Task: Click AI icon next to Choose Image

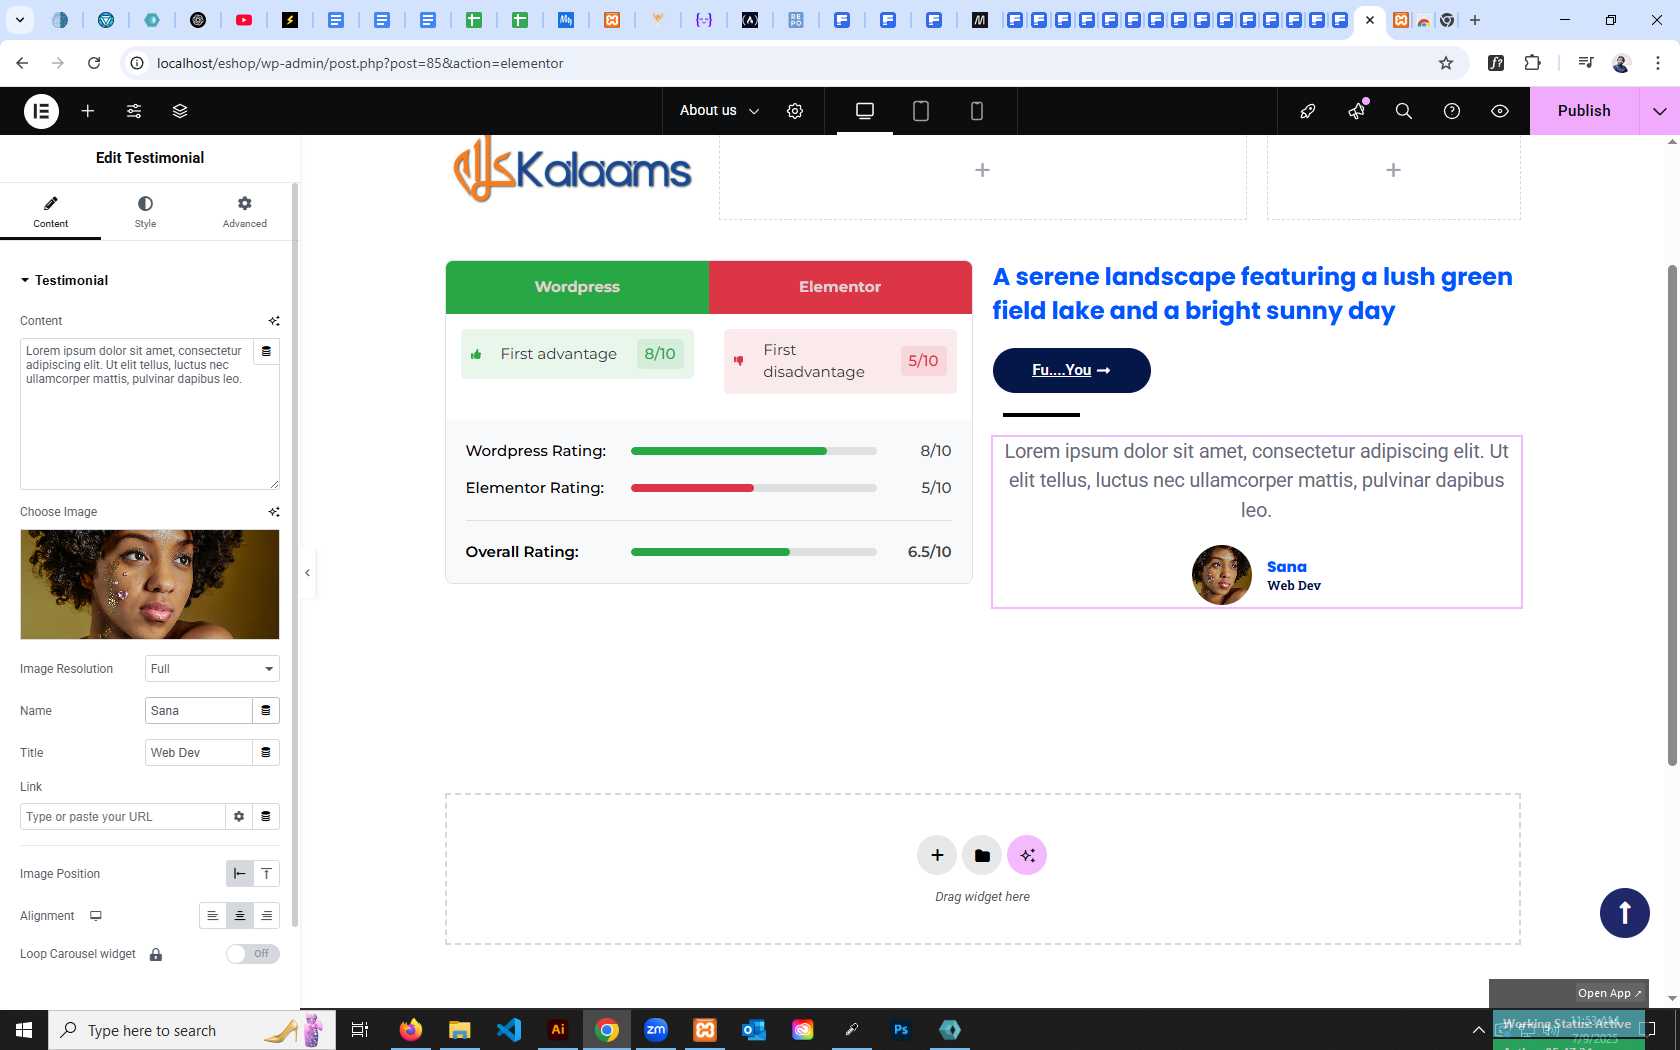Action: (274, 512)
